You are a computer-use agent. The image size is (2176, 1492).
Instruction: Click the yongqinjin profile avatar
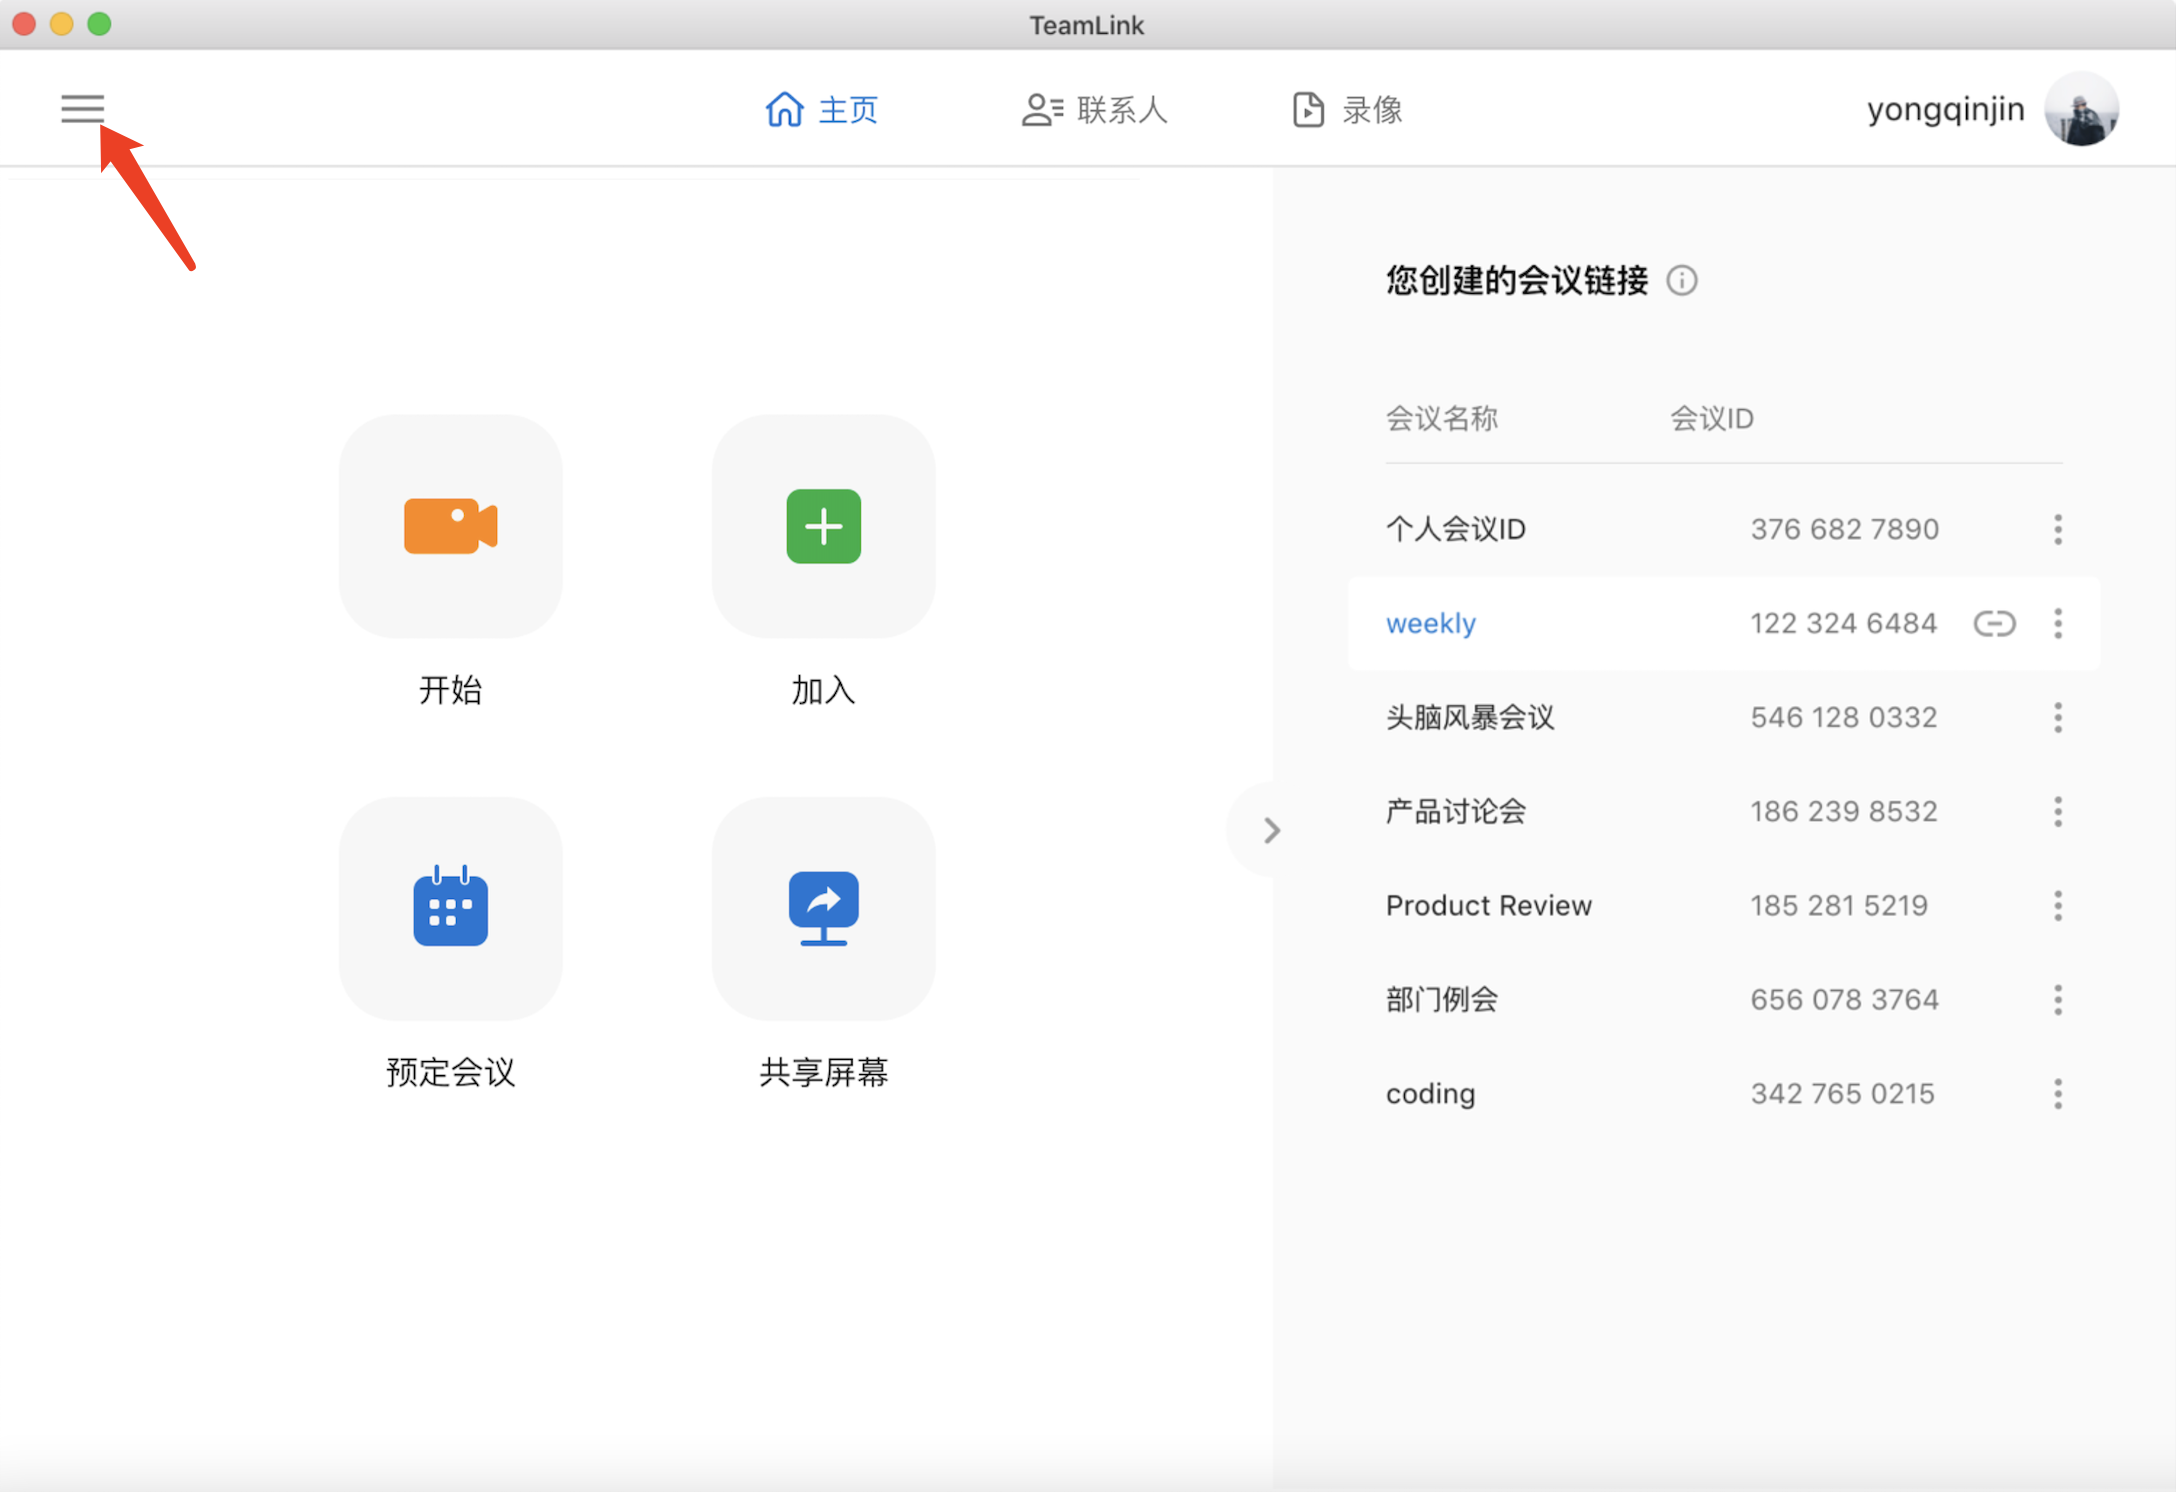click(2081, 109)
